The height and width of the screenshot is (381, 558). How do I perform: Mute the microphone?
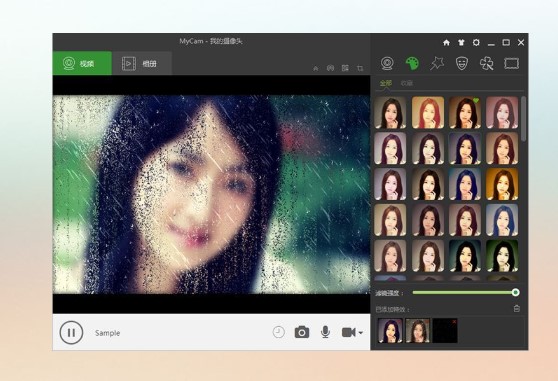point(325,332)
